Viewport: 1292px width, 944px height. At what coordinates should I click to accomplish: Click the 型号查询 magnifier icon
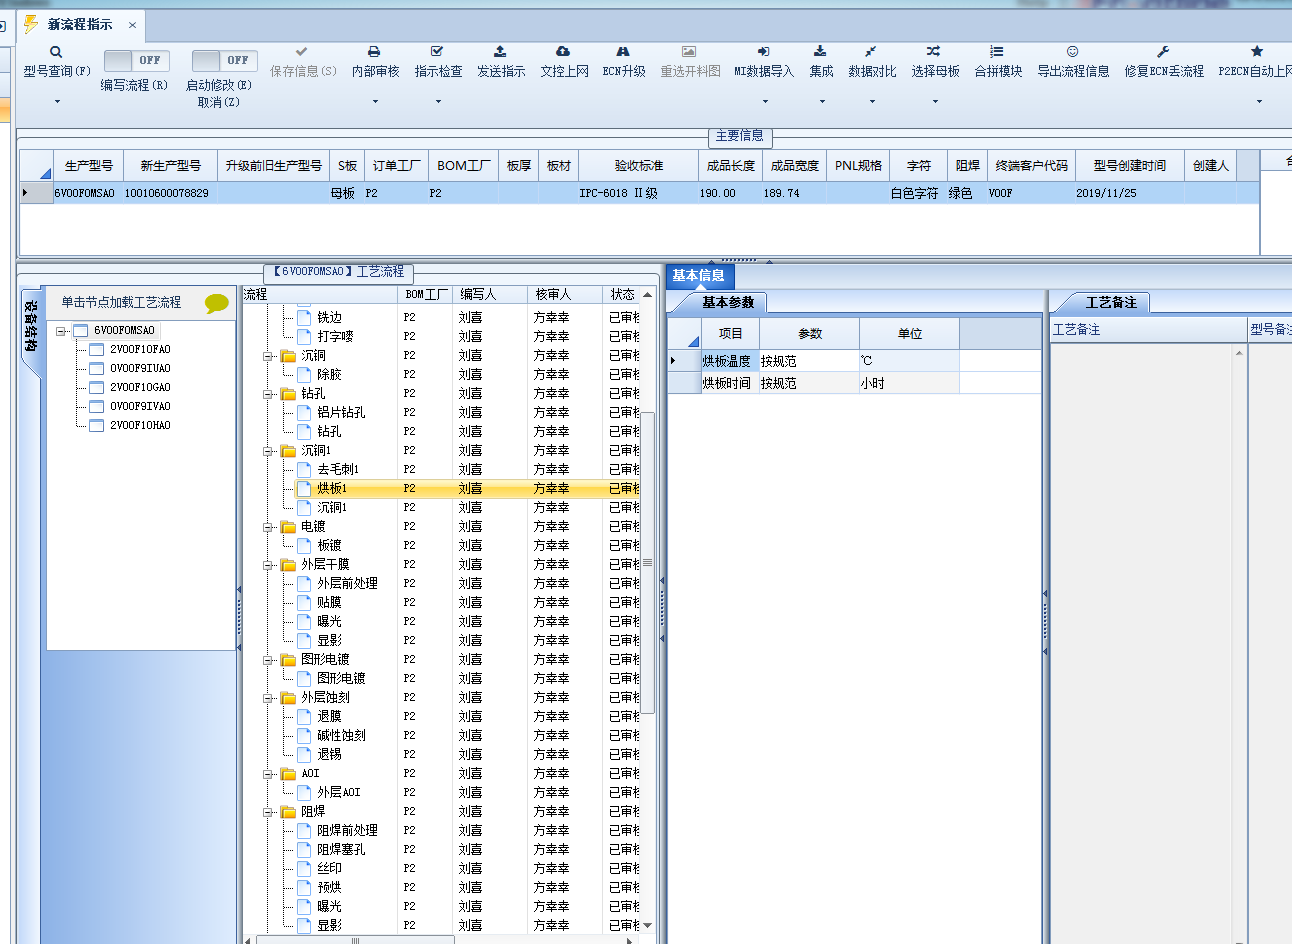coord(56,52)
